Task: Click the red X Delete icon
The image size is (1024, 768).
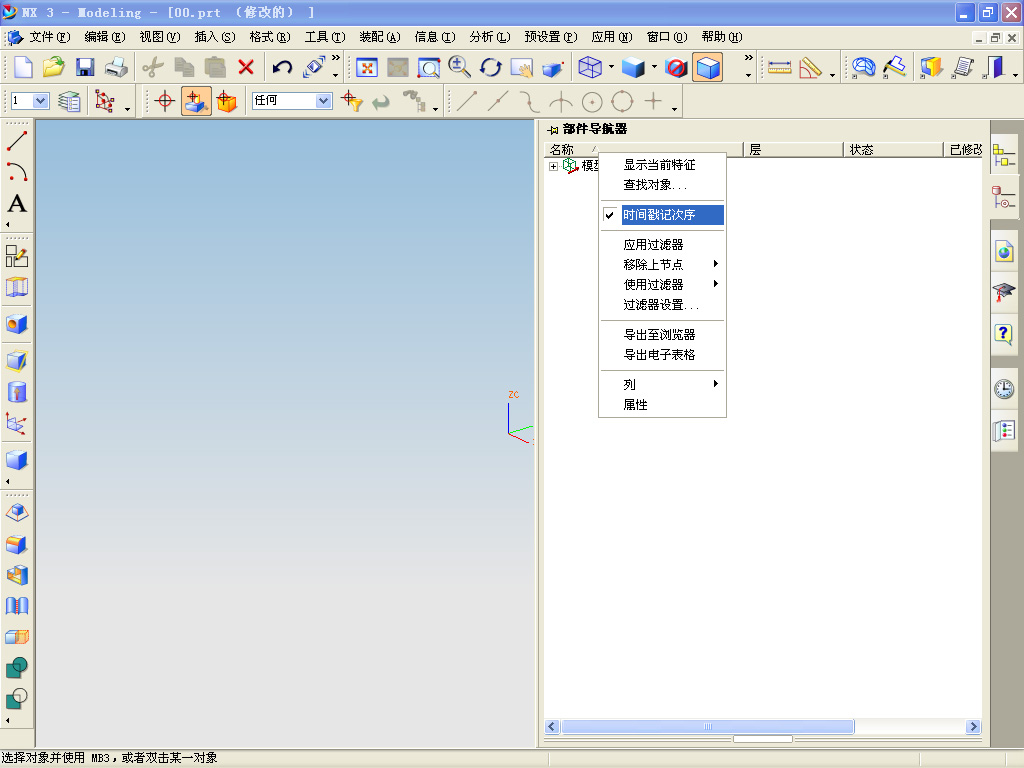Action: 246,67
